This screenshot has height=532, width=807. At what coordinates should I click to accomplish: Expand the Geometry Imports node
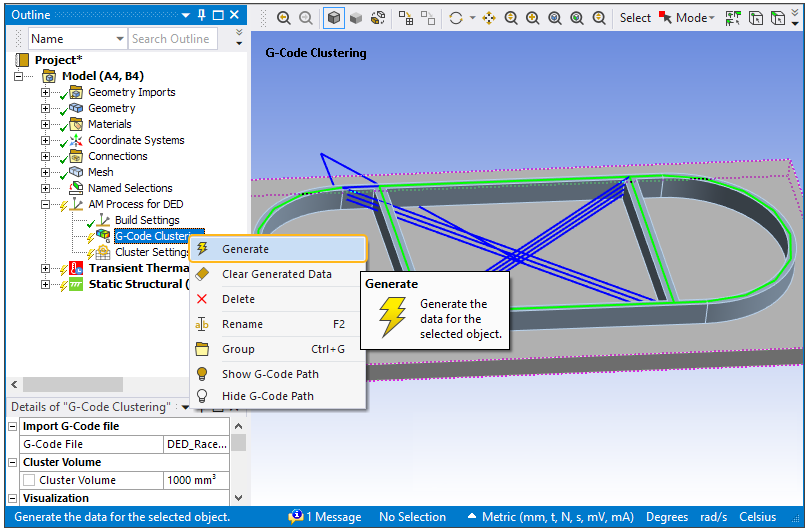point(45,93)
